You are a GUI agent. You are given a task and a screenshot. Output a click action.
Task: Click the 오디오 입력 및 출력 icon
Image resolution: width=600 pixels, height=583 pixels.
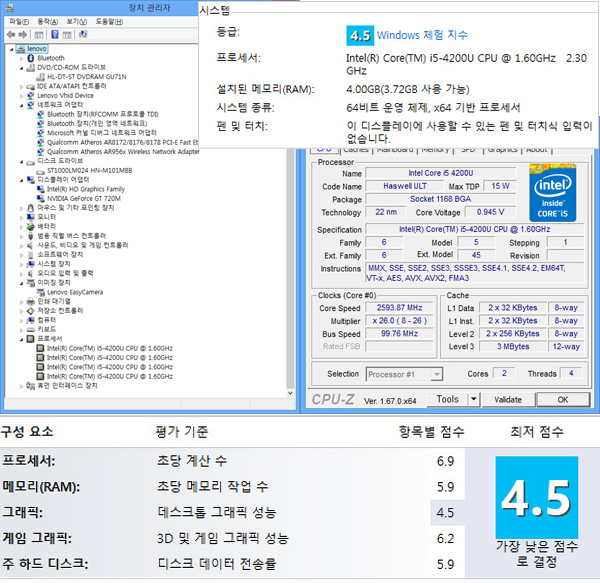coord(31,274)
